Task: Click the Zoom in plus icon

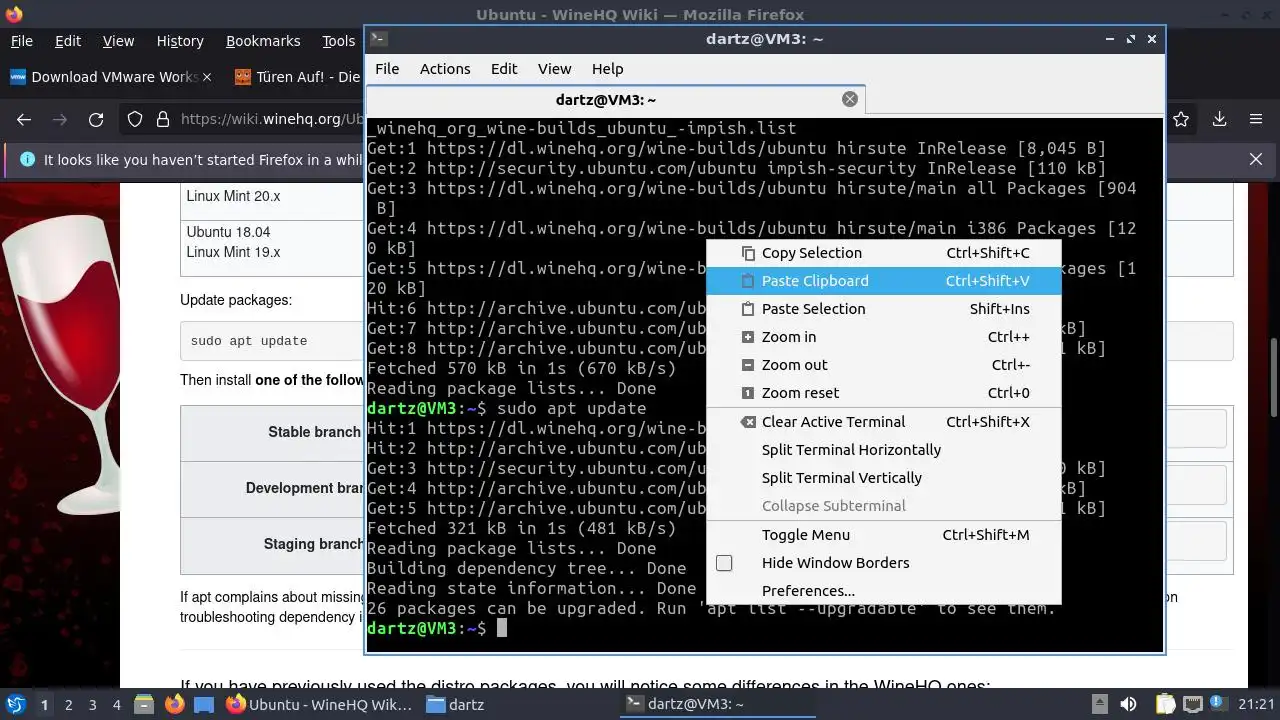Action: tap(747, 337)
